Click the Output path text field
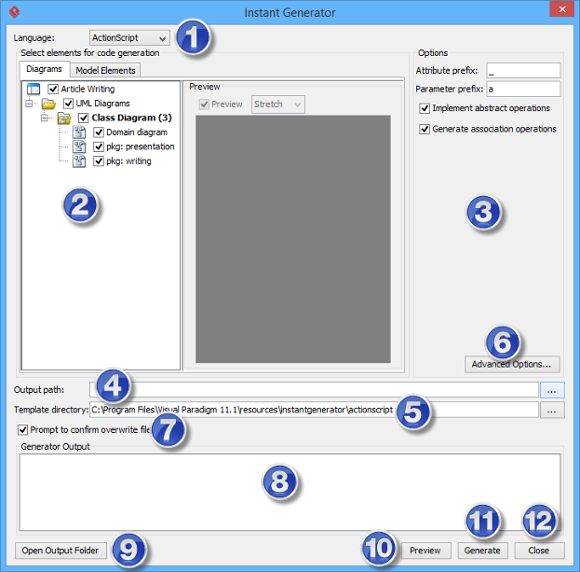This screenshot has height=572, width=580. pyautogui.click(x=314, y=390)
